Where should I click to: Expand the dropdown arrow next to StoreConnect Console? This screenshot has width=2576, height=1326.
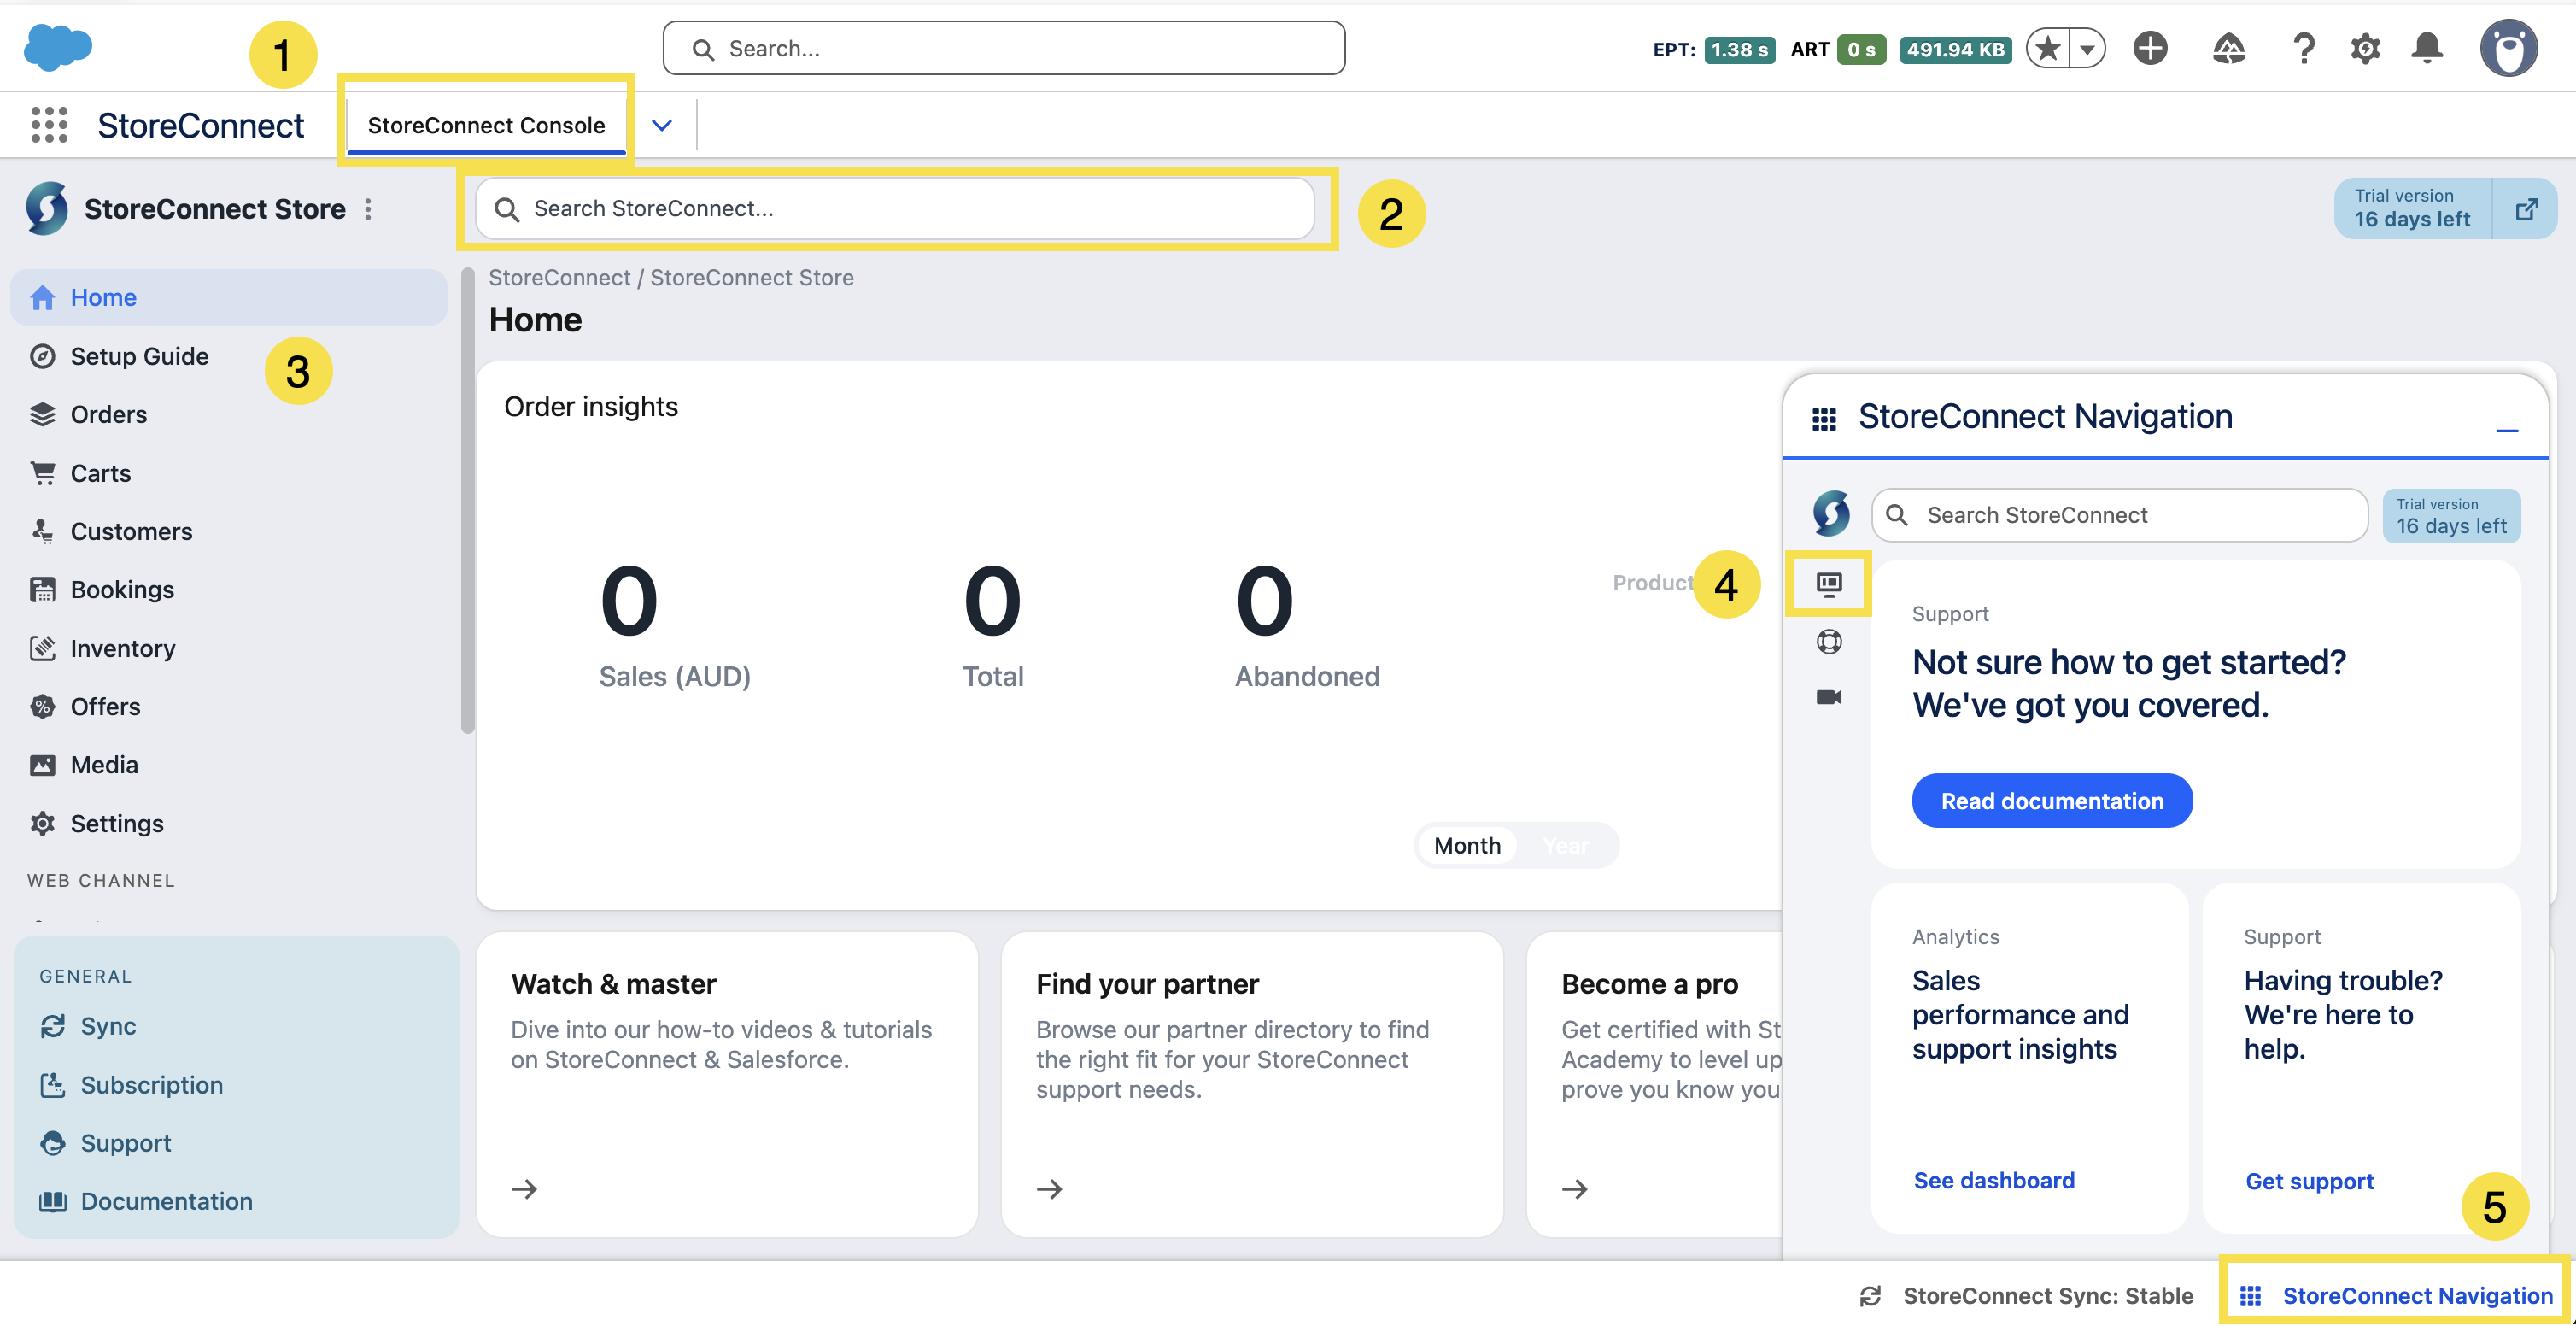[660, 124]
